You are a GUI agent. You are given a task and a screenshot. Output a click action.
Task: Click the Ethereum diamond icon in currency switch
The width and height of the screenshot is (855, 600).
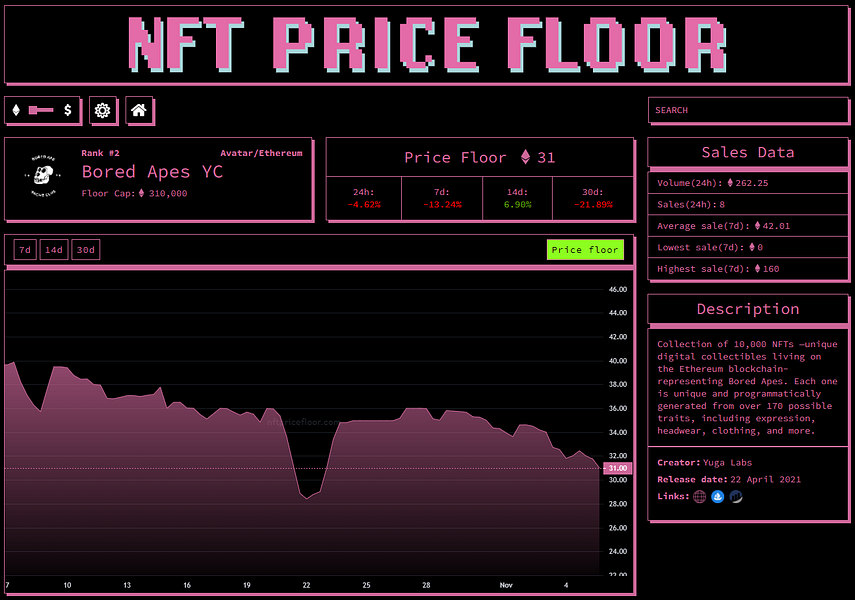[x=16, y=110]
